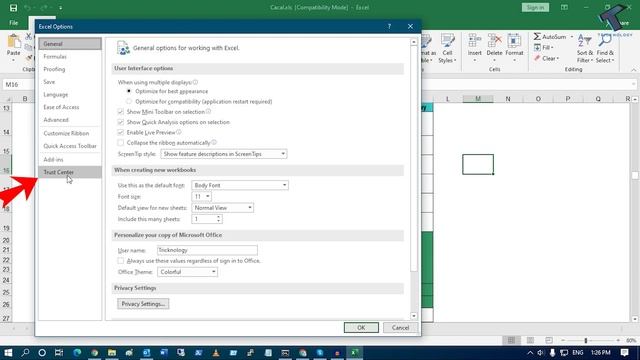The height and width of the screenshot is (360, 640).
Task: Open Customize Quick Access Toolbar arrow
Action: point(61,8)
